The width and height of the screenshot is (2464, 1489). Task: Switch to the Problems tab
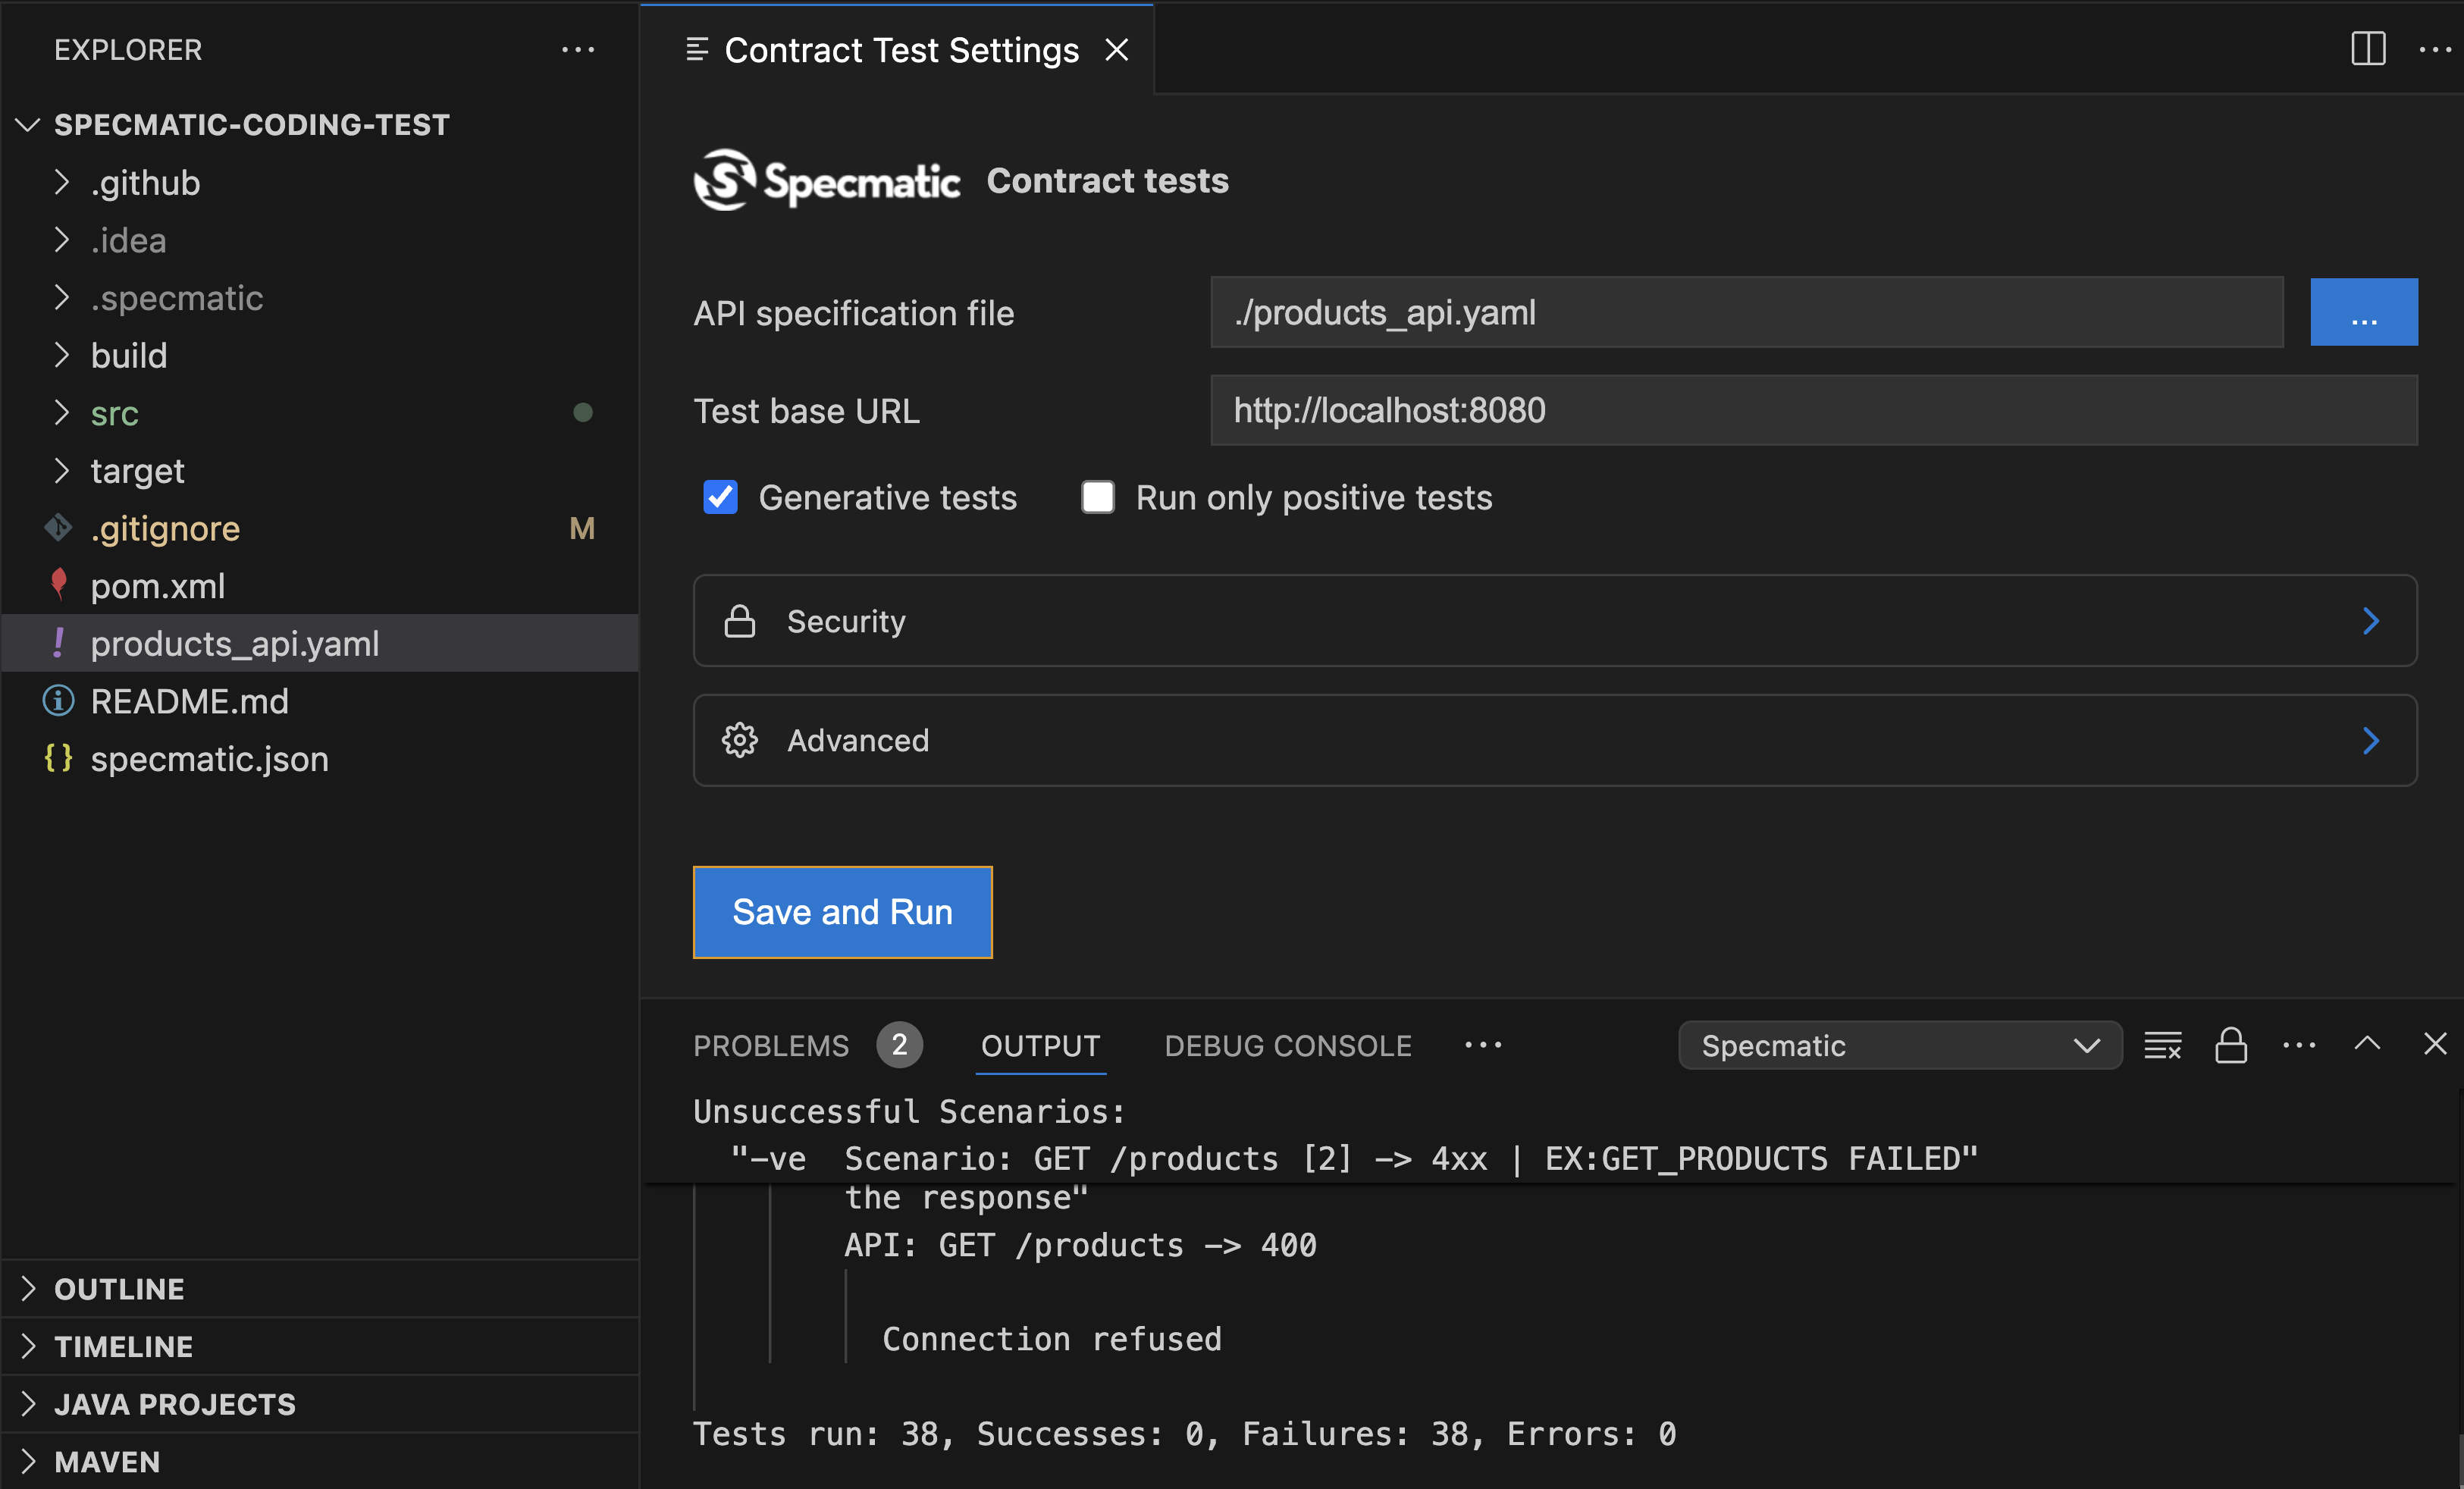tap(771, 1045)
